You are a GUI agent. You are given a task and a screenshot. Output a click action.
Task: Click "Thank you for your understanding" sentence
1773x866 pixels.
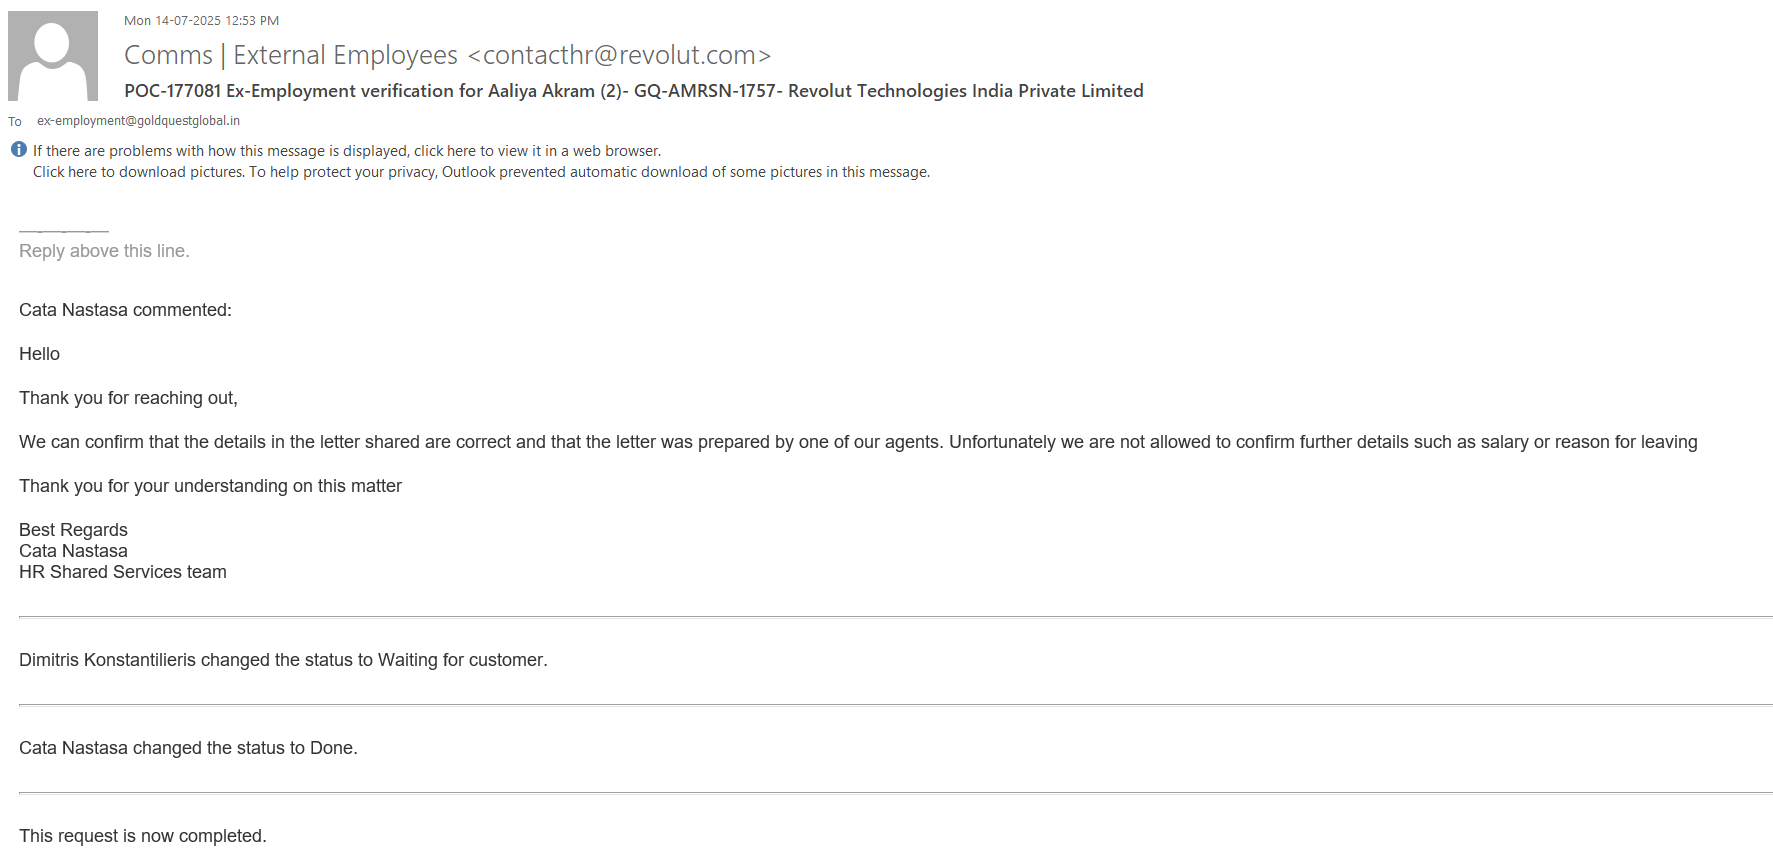pos(210,486)
